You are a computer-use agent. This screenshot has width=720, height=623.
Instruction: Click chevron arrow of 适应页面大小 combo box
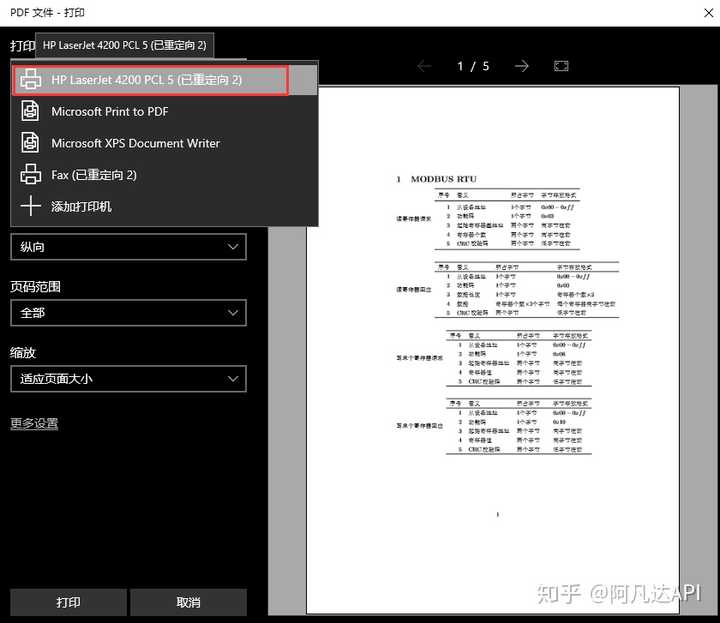(233, 379)
